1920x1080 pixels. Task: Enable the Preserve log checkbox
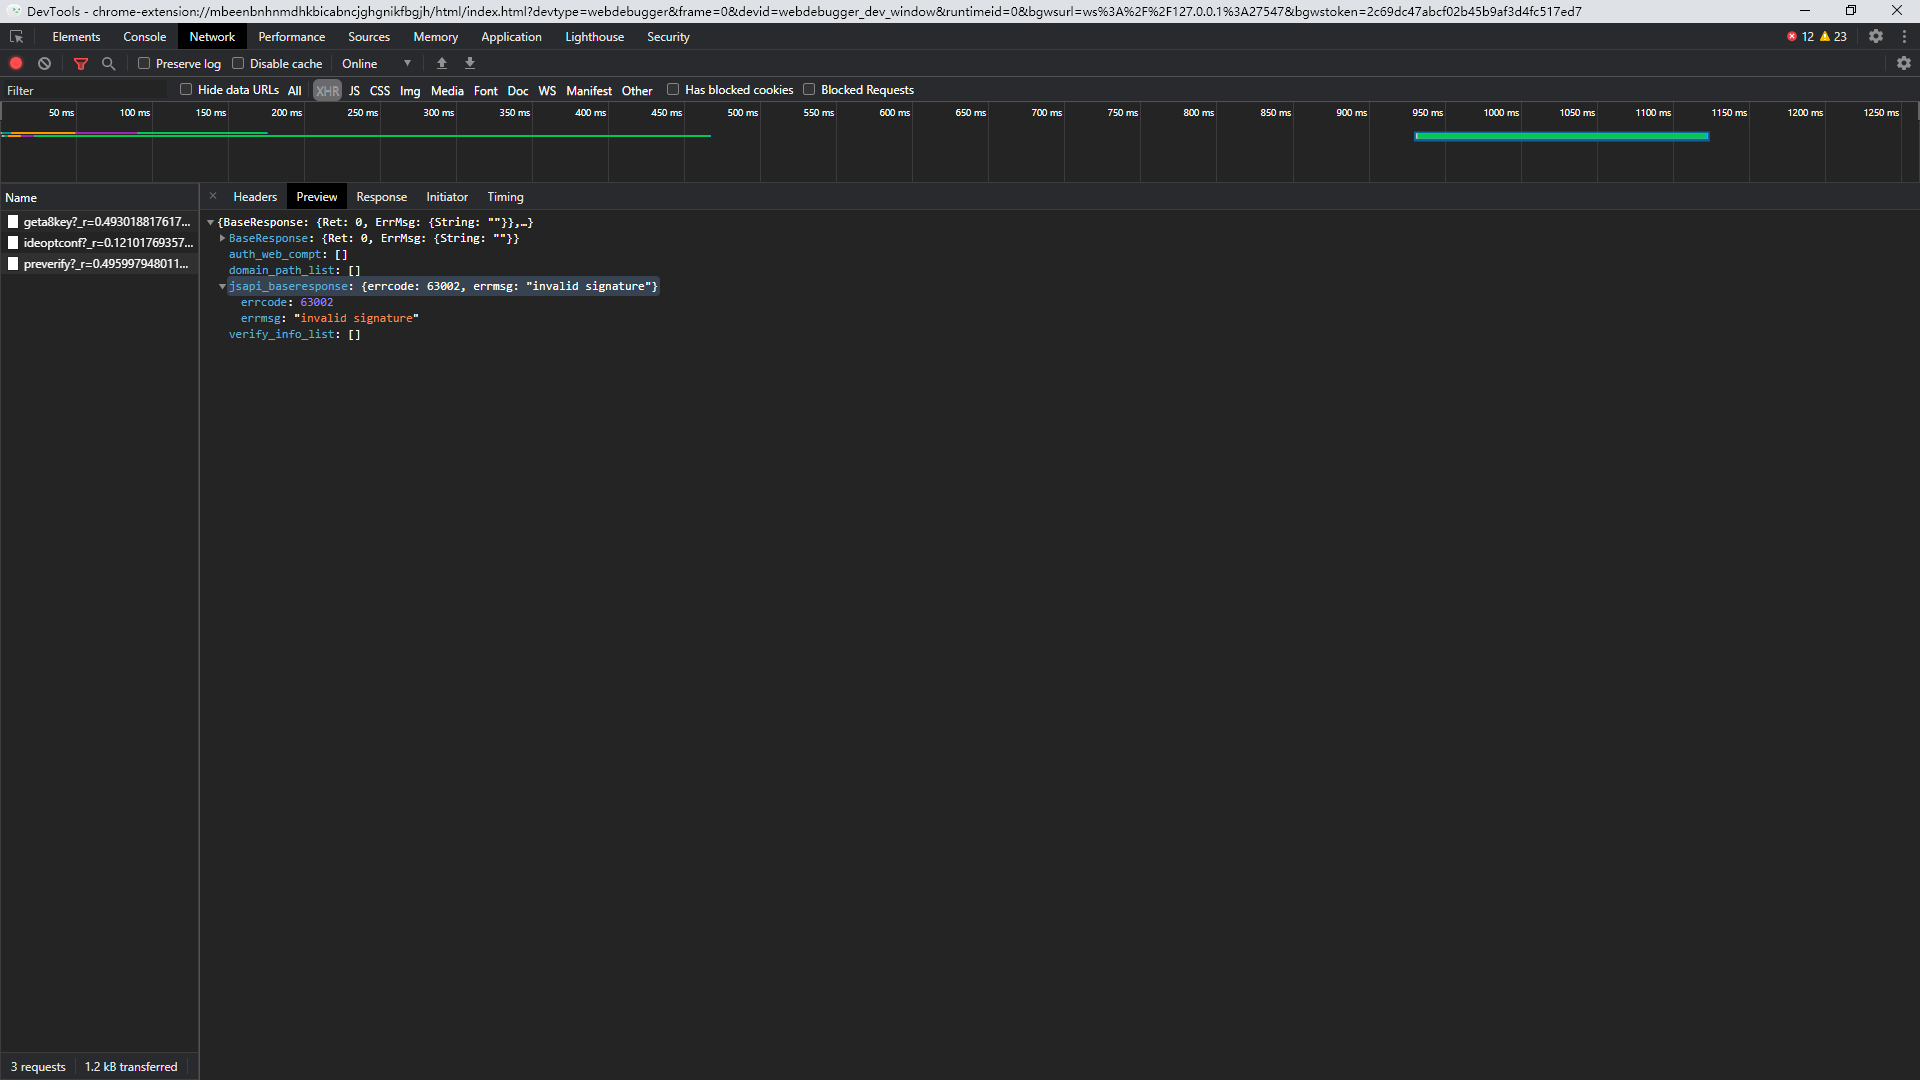[144, 63]
